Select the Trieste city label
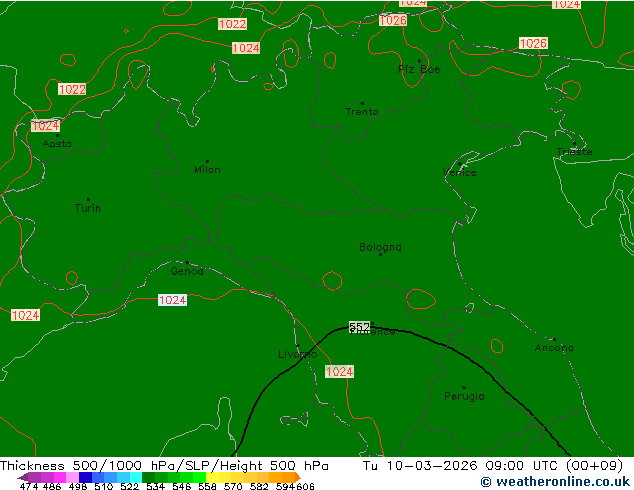 tap(574, 152)
